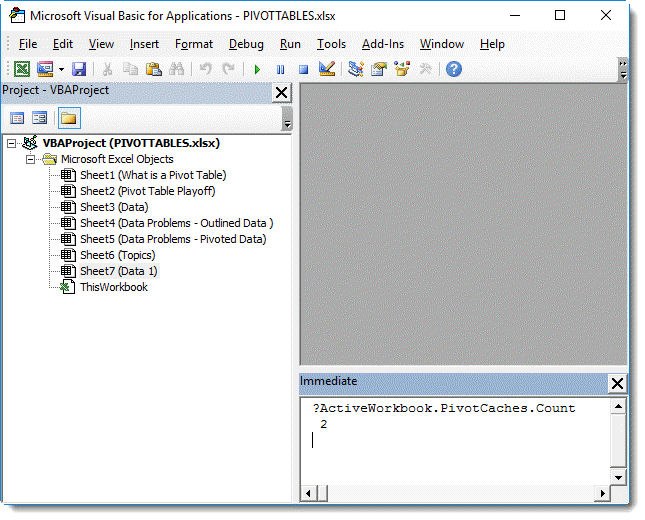This screenshot has width=645, height=520.
Task: Collapse the Microsoft Excel Objects folder
Action: 31,159
